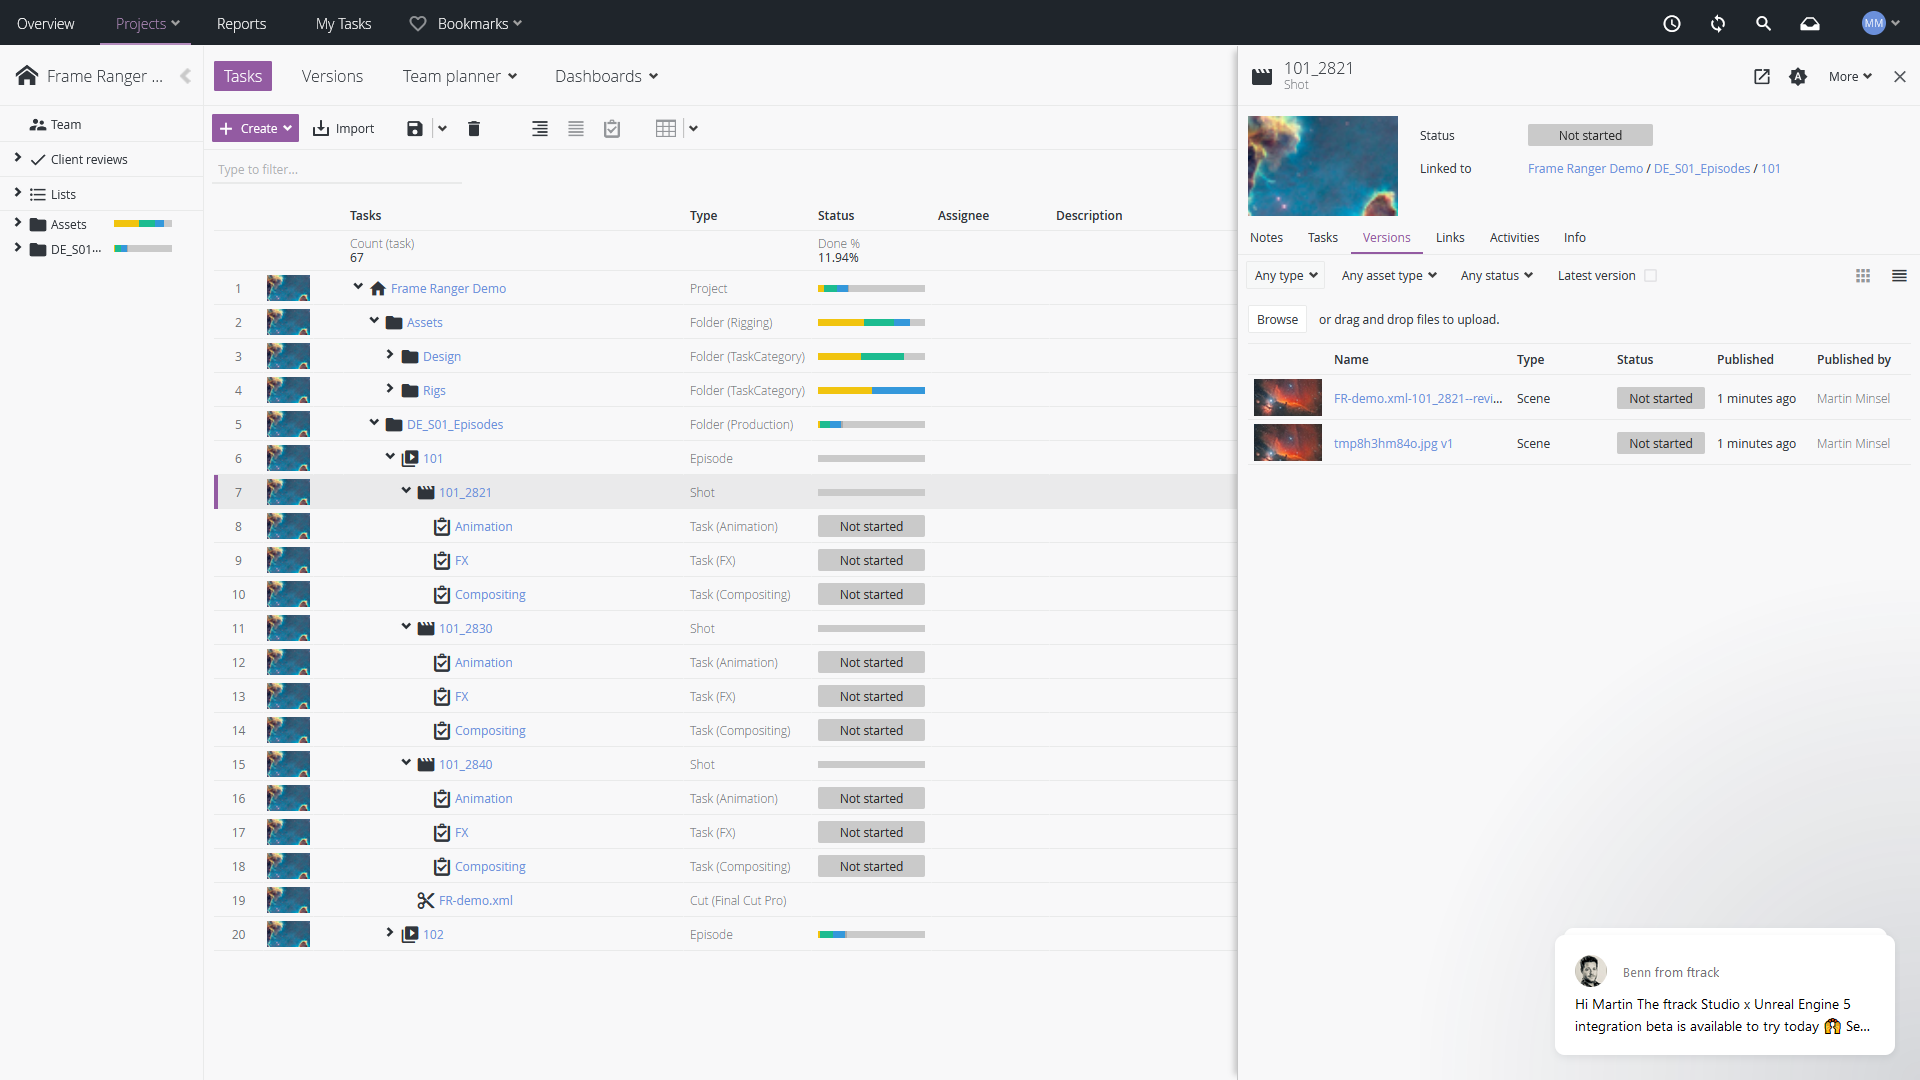Open the spreadsheet columns grid icon
Viewport: 1920px width, 1080px height.
coord(666,128)
